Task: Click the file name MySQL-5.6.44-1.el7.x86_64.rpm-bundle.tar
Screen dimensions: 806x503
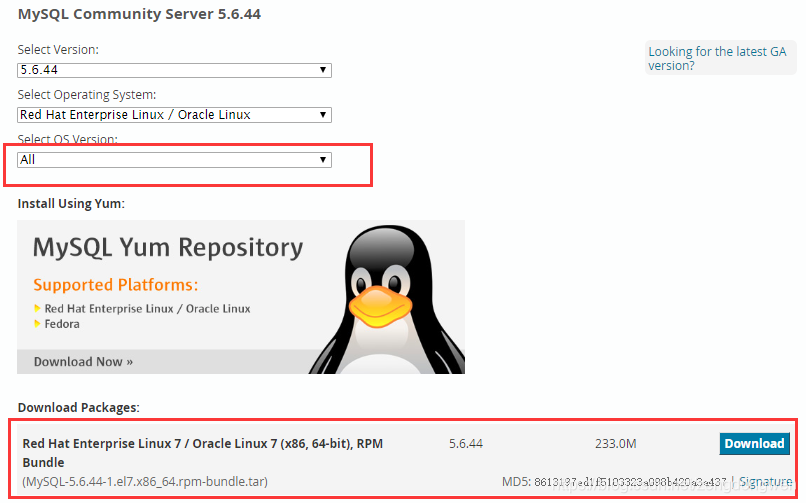Action: [145, 481]
